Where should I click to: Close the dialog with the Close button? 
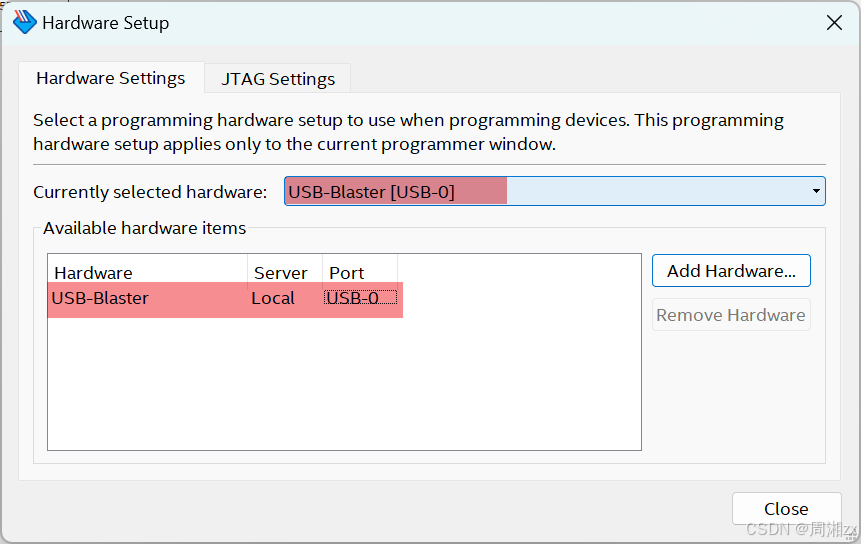[x=786, y=508]
